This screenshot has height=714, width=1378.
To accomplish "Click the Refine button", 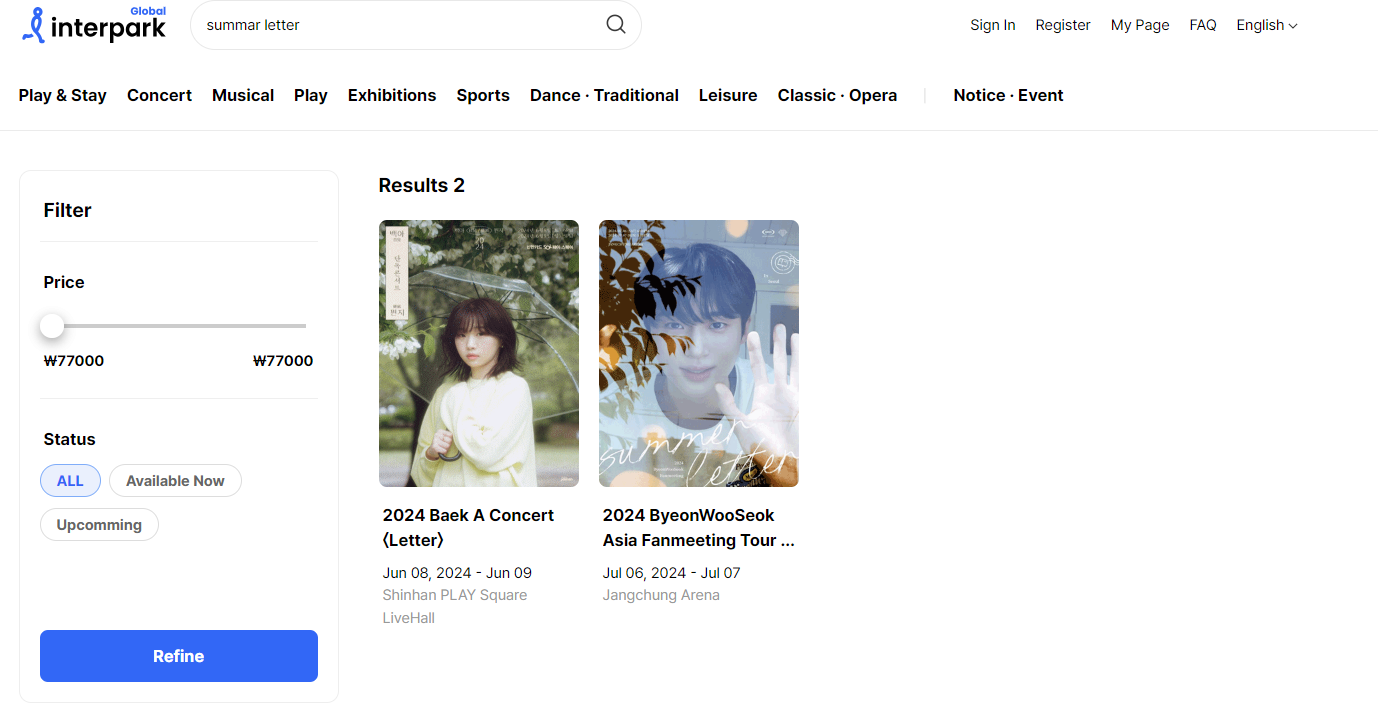I will [x=179, y=656].
